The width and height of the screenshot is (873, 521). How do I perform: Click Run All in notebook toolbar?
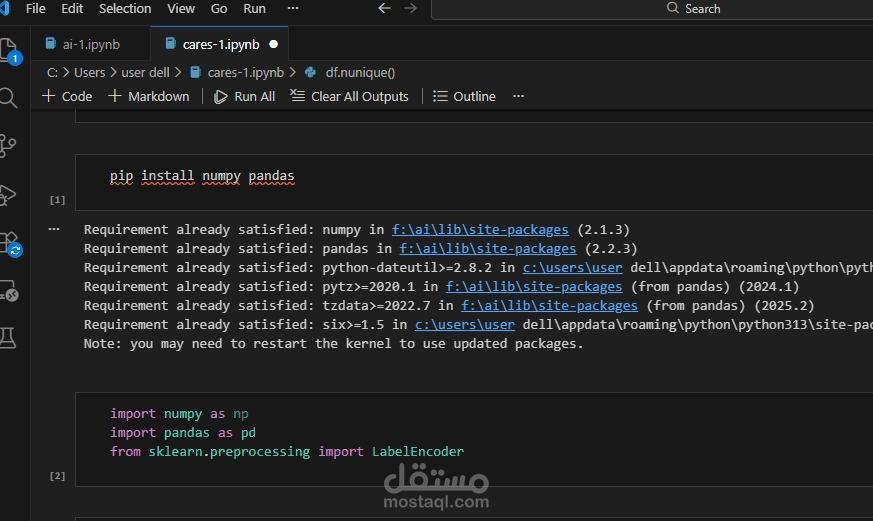tap(244, 96)
